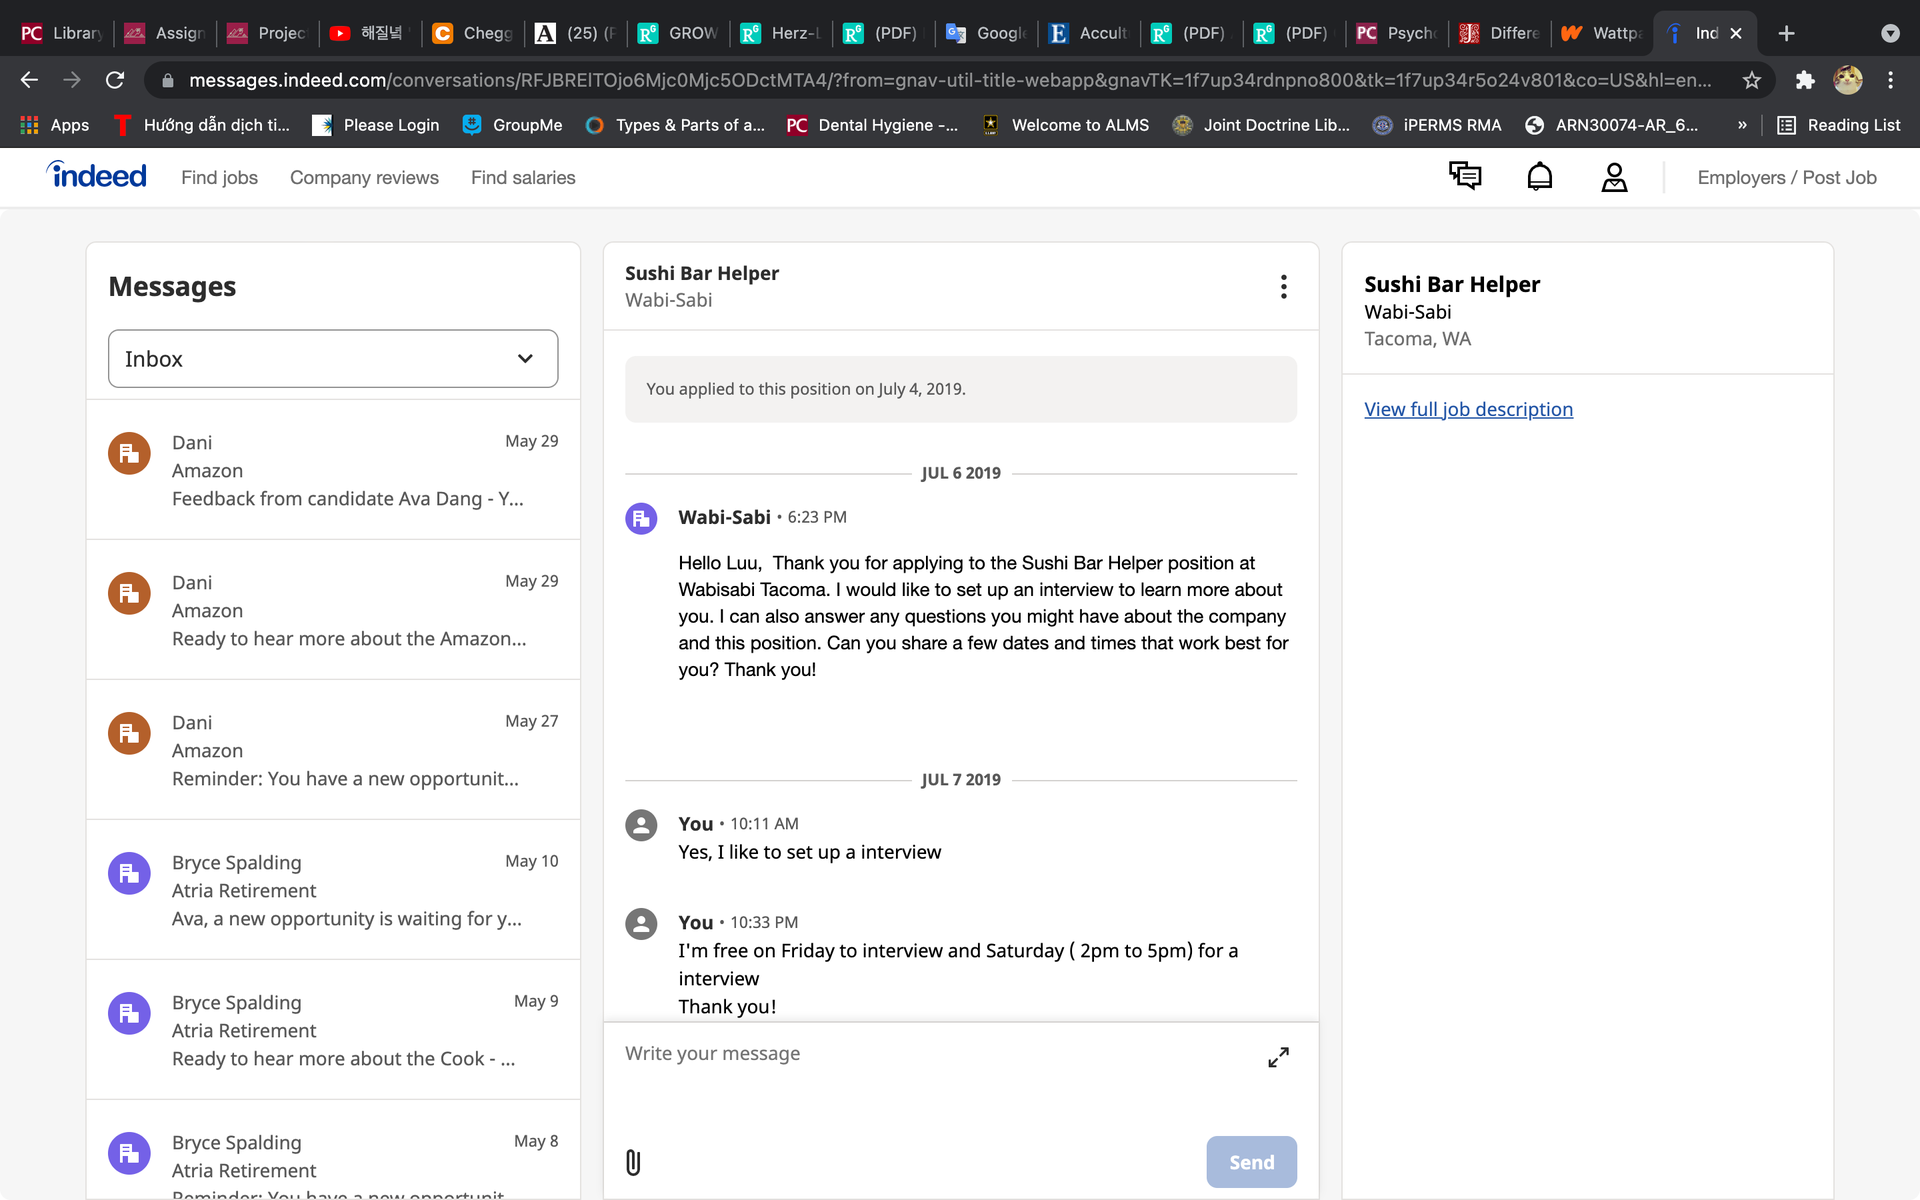Click the Send button
Image resolution: width=1920 pixels, height=1200 pixels.
coord(1251,1162)
